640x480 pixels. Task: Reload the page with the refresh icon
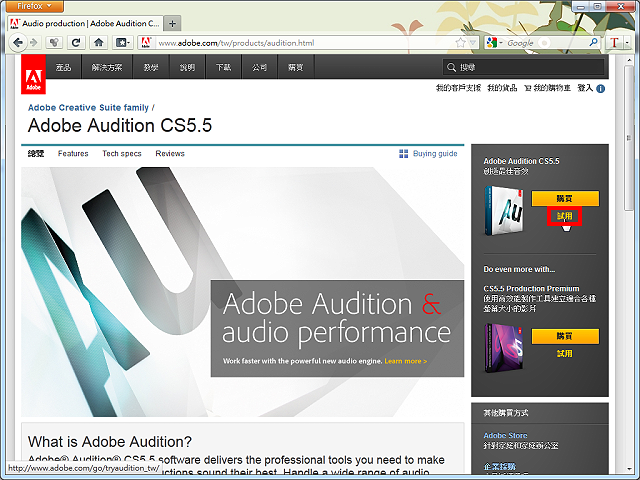[x=76, y=42]
